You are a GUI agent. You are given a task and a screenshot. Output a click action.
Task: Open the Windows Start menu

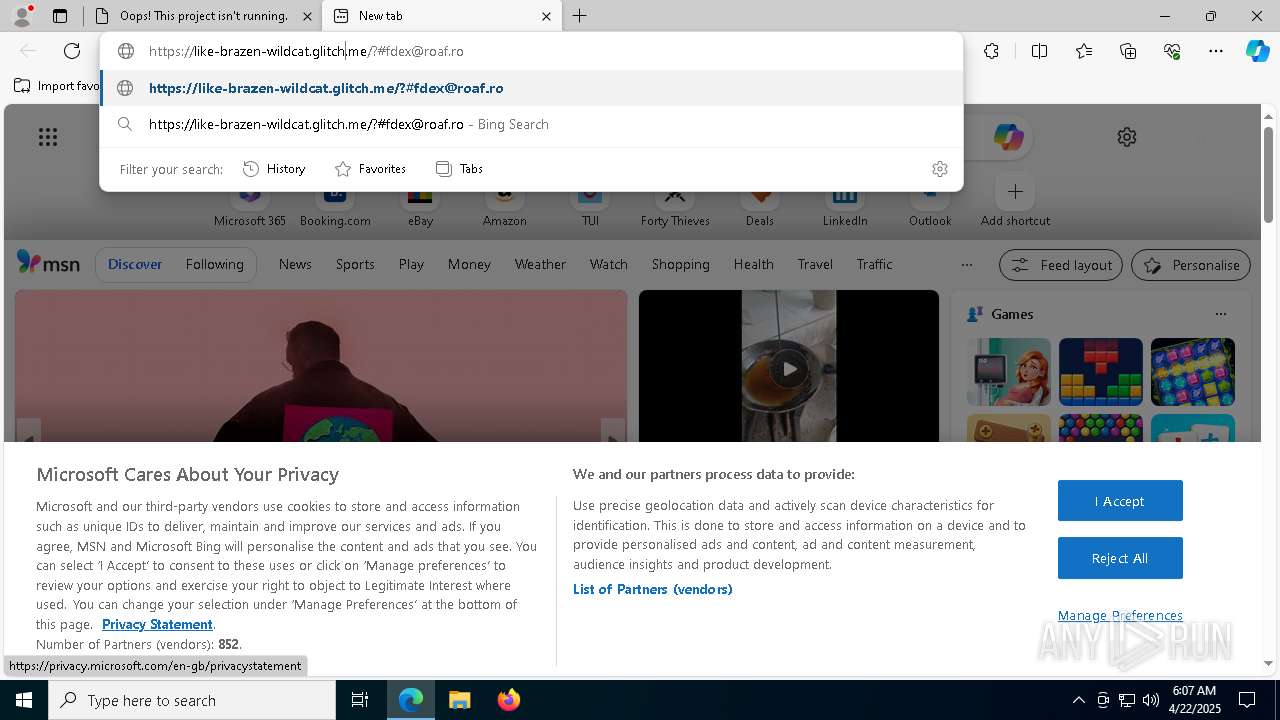click(x=24, y=700)
